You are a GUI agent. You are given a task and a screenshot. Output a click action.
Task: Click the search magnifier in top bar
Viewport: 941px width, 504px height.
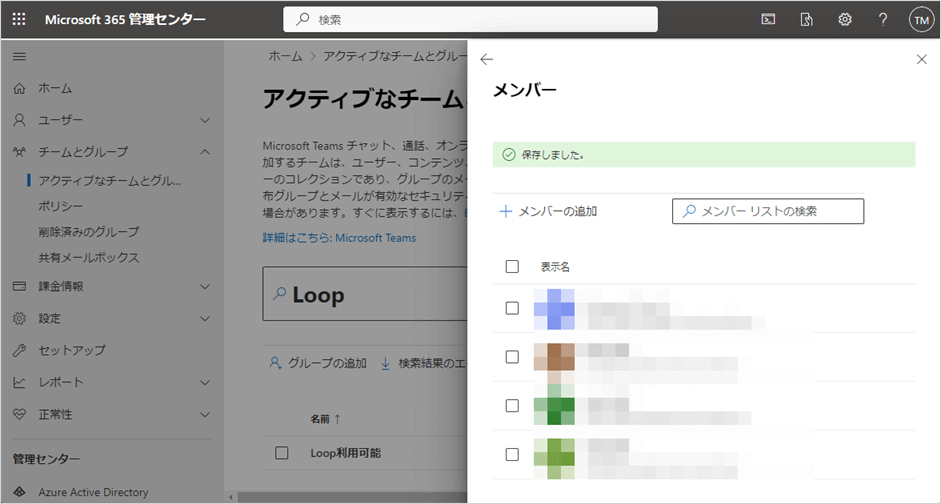click(x=302, y=20)
